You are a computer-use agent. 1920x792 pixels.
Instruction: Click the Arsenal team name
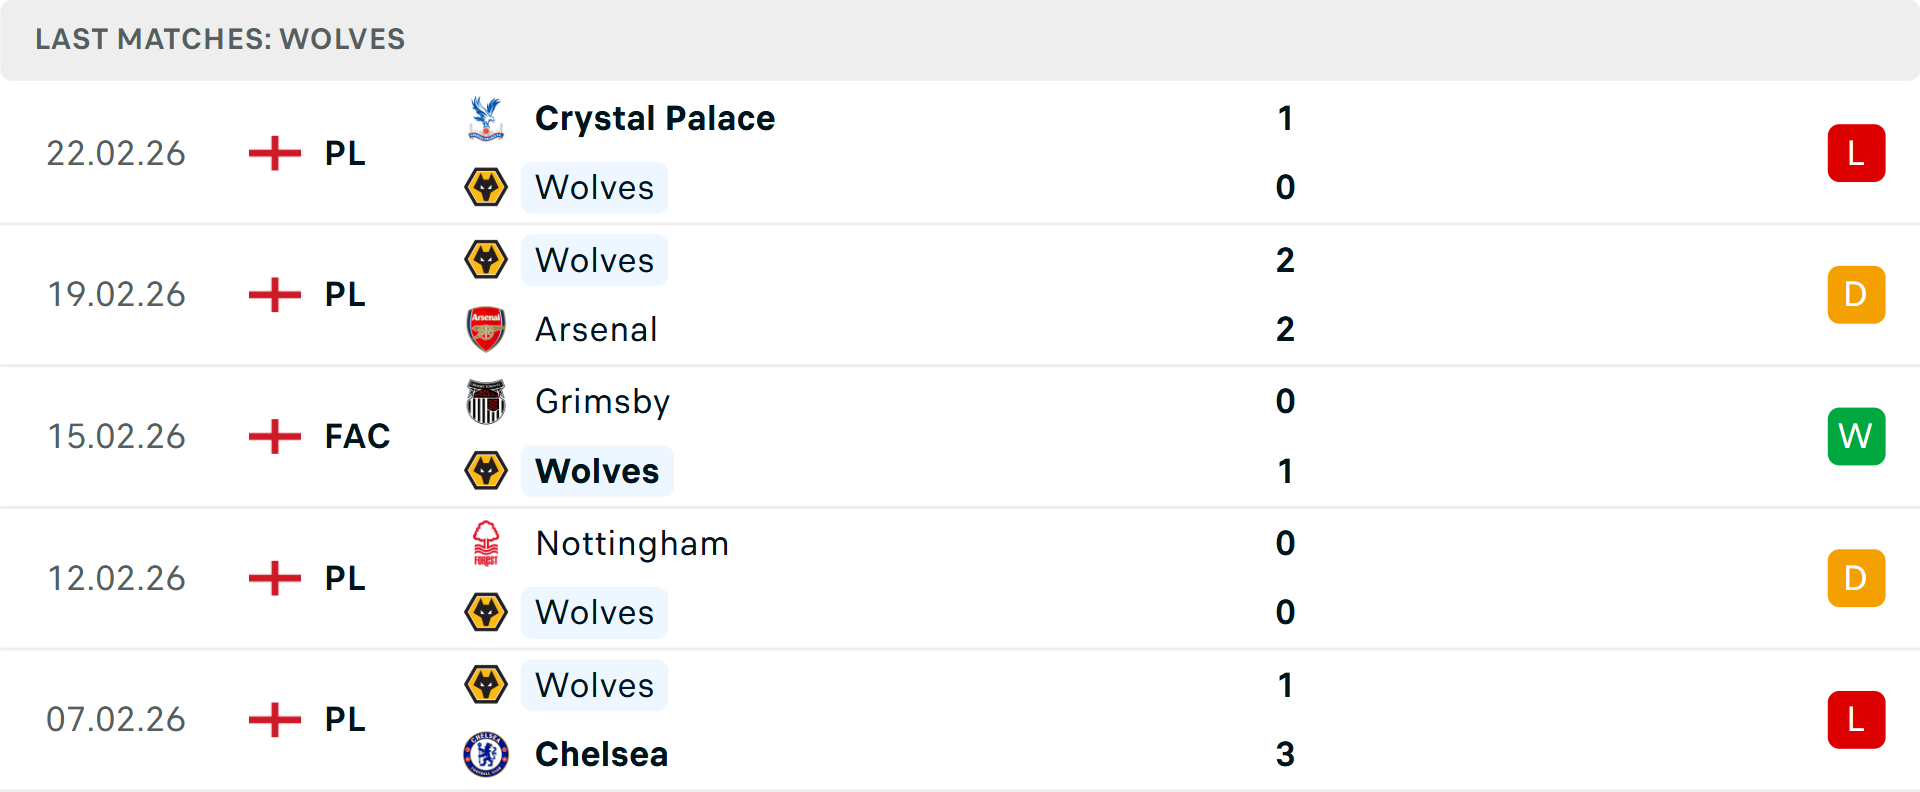click(596, 329)
